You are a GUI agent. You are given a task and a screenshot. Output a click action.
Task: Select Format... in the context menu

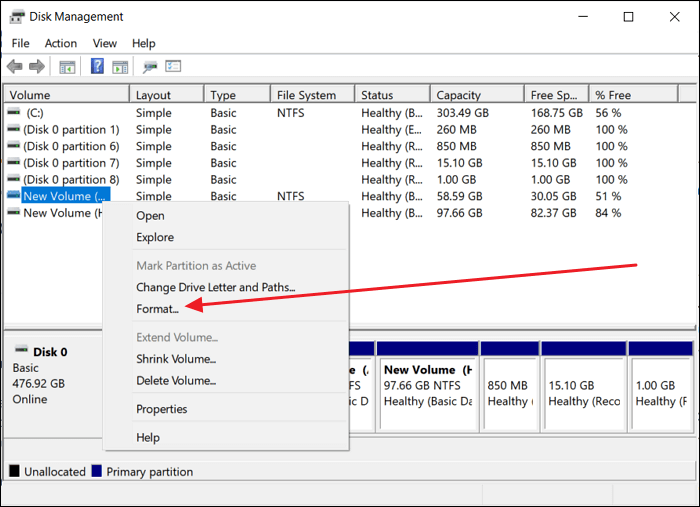(226, 309)
